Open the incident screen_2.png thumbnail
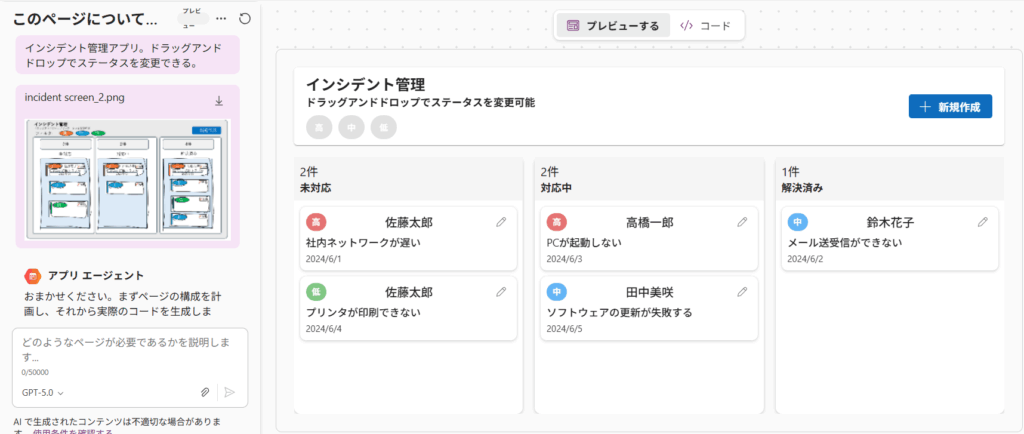This screenshot has height=434, width=1024. tap(127, 177)
